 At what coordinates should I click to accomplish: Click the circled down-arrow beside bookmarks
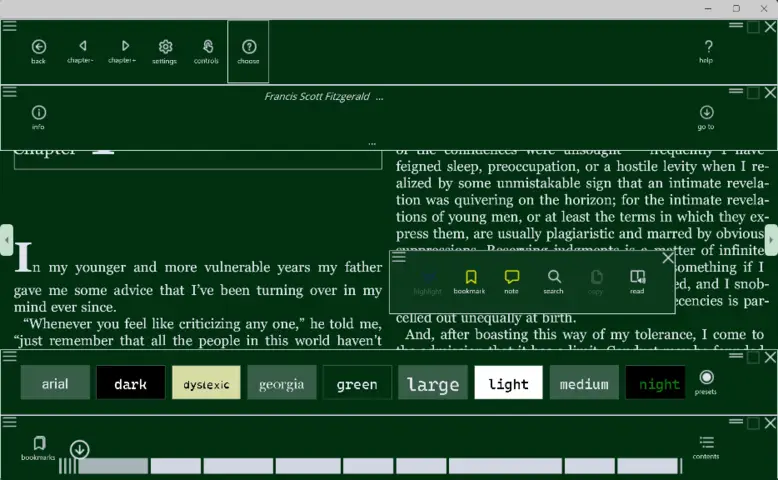pyautogui.click(x=79, y=449)
